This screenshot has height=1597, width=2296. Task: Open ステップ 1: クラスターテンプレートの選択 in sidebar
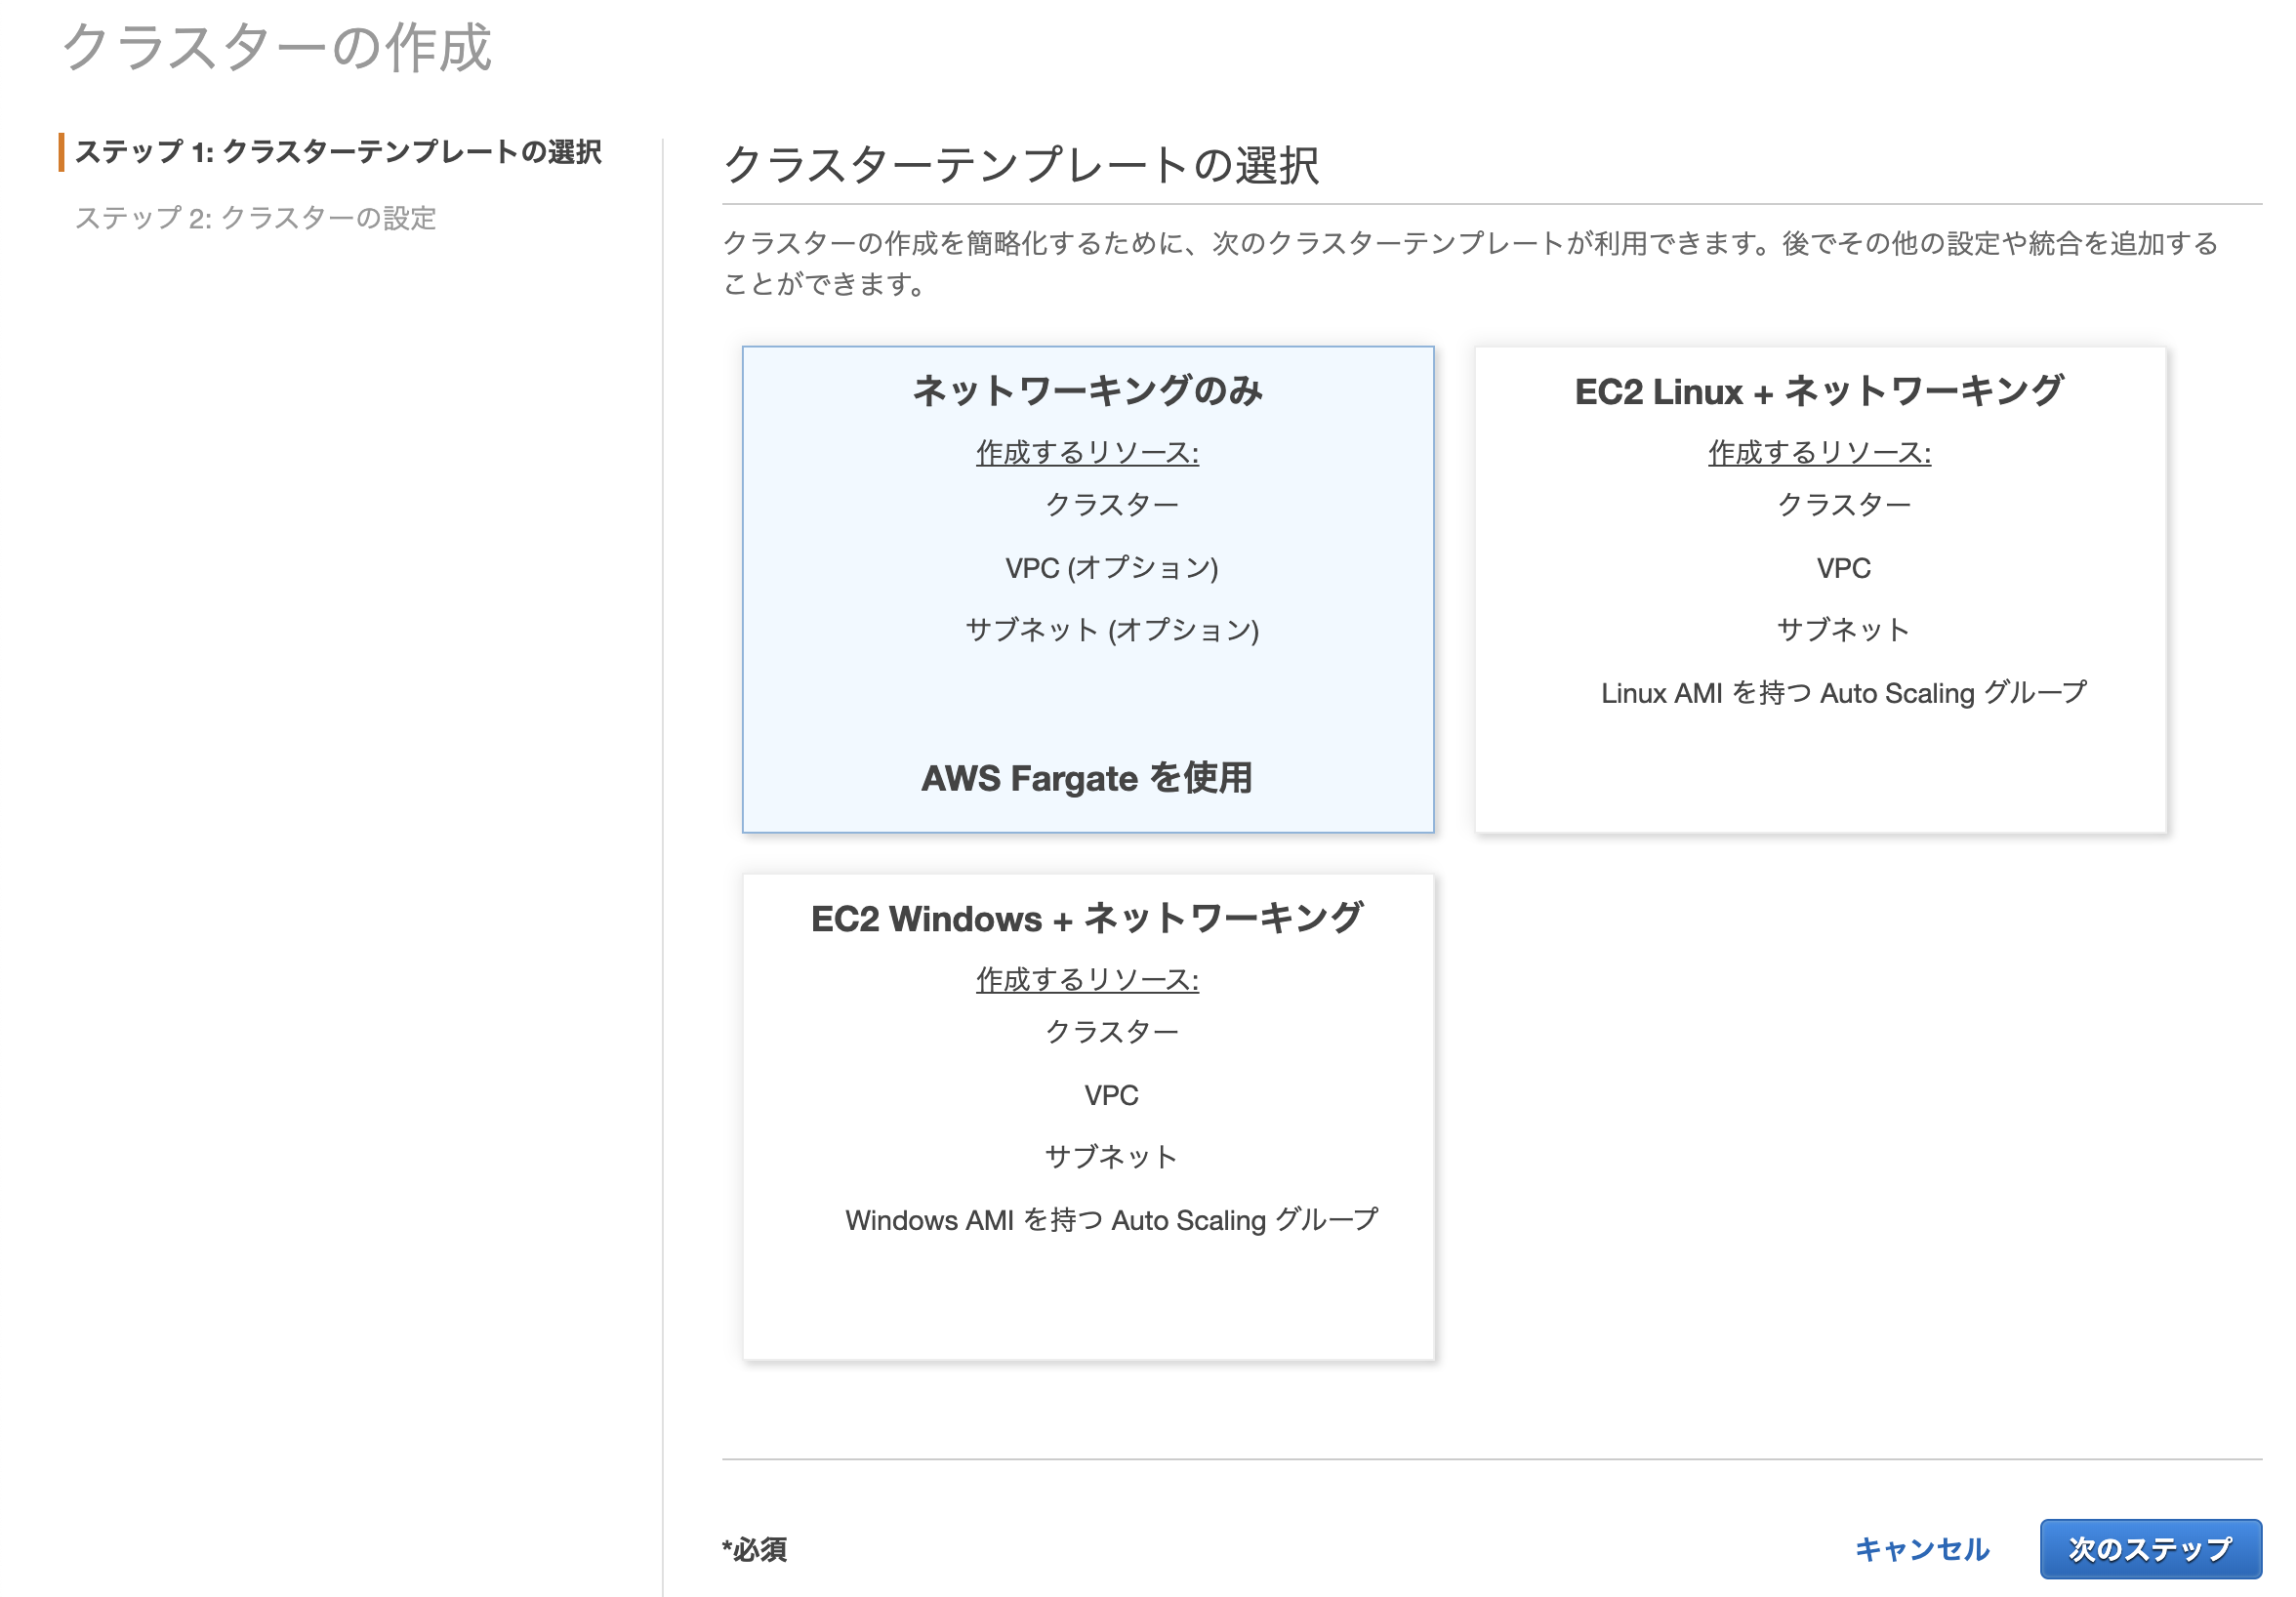pos(338,152)
